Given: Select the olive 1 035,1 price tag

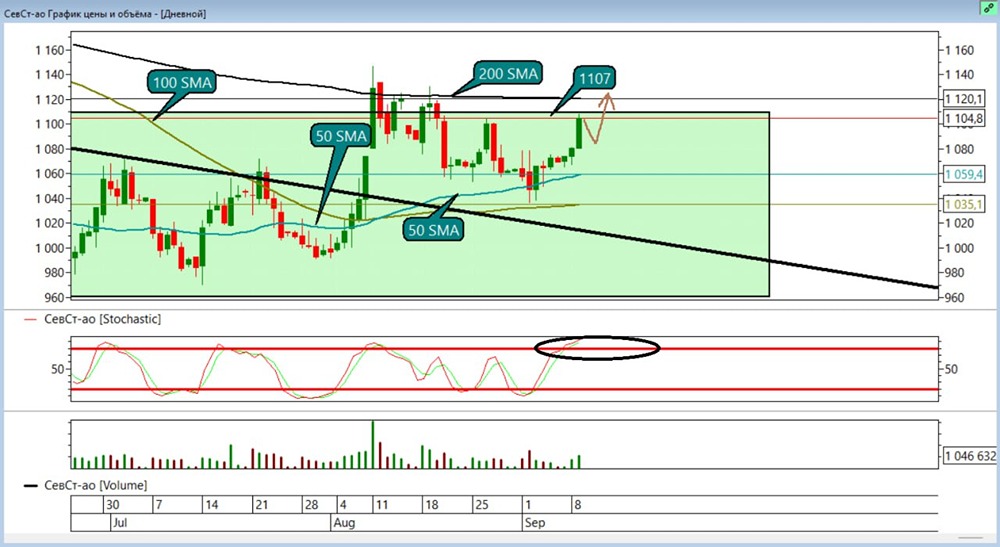Looking at the screenshot, I should point(963,204).
